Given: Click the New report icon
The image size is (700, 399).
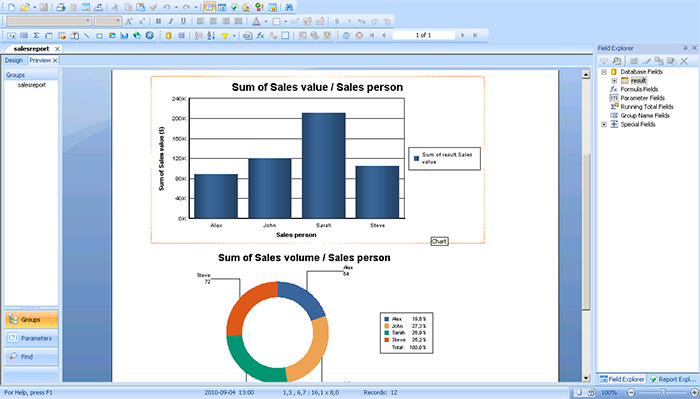Looking at the screenshot, I should click(x=11, y=7).
